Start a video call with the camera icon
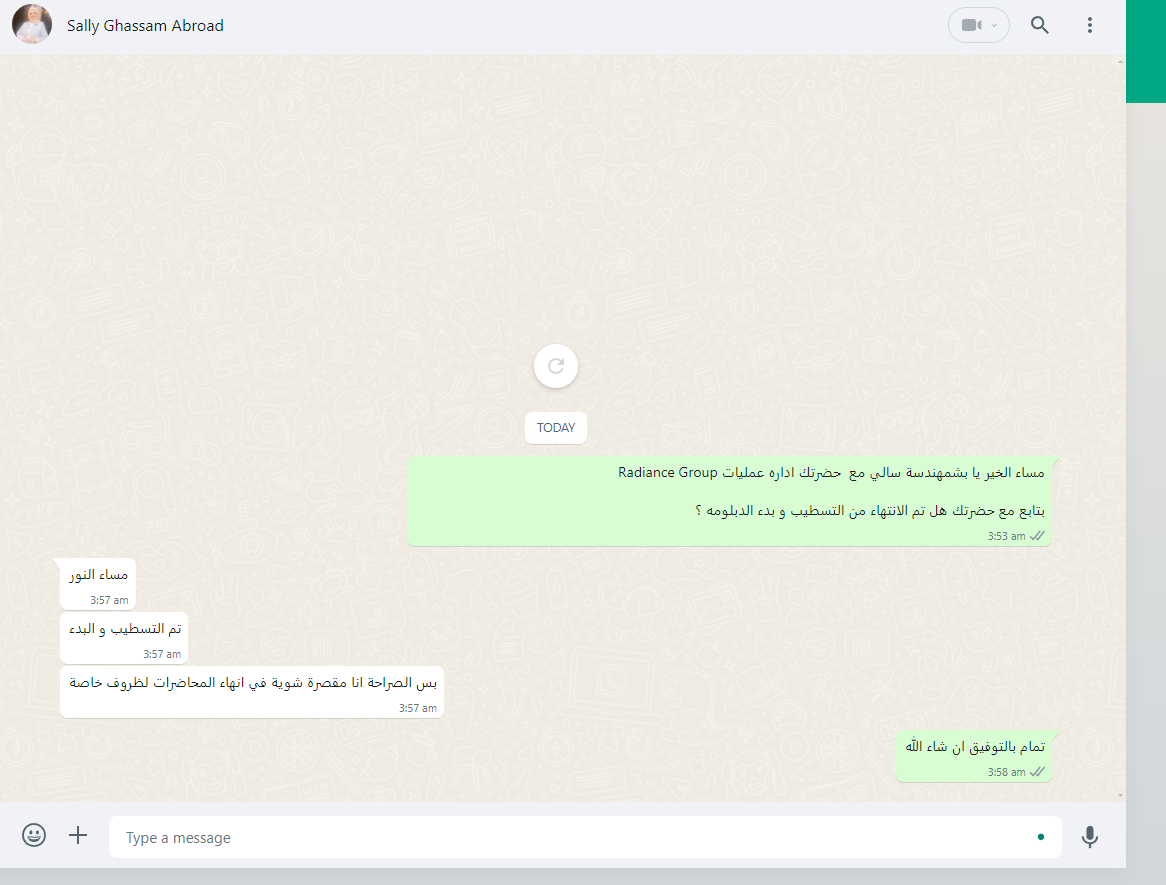The height and width of the screenshot is (885, 1166). (x=971, y=25)
